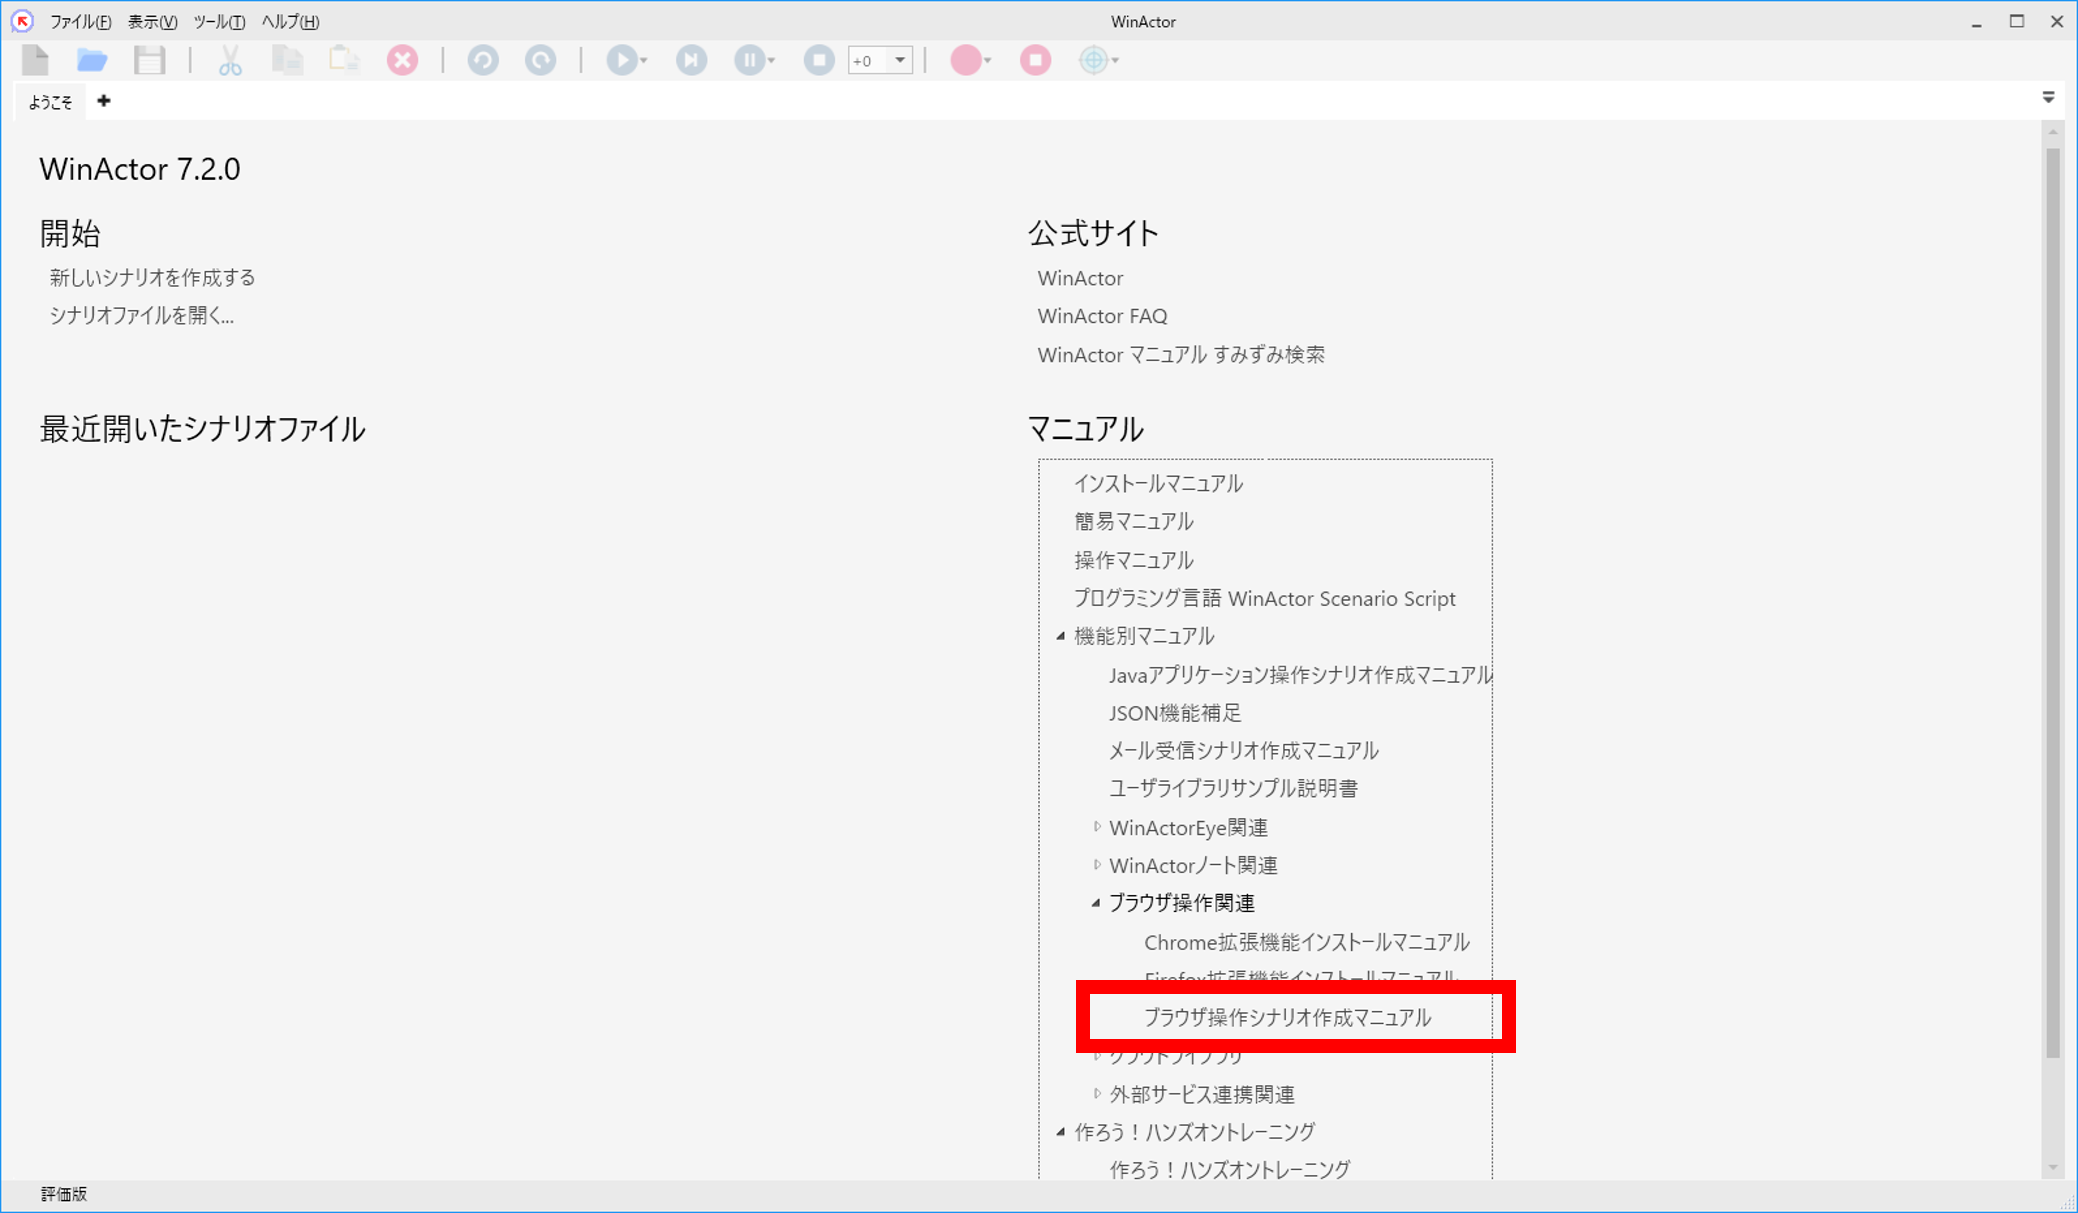Click the Copy toolbar icon

(x=287, y=60)
